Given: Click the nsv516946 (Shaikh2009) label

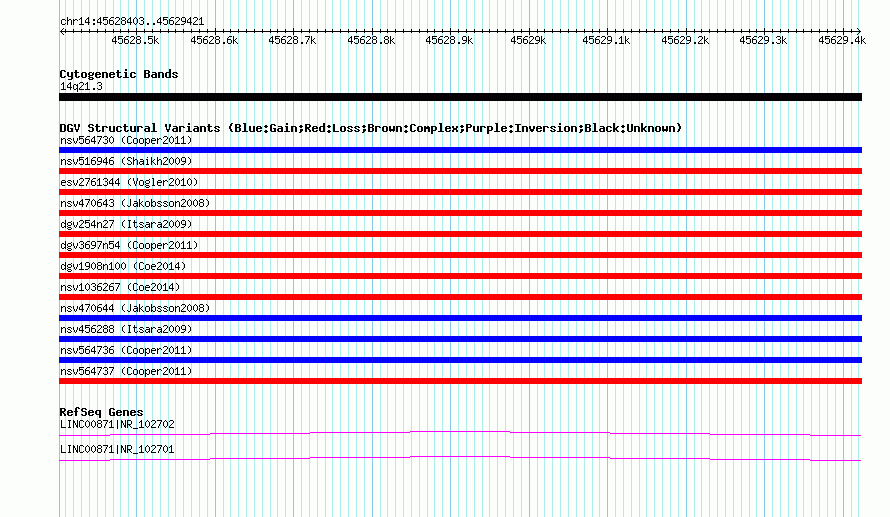Looking at the screenshot, I should [126, 161].
